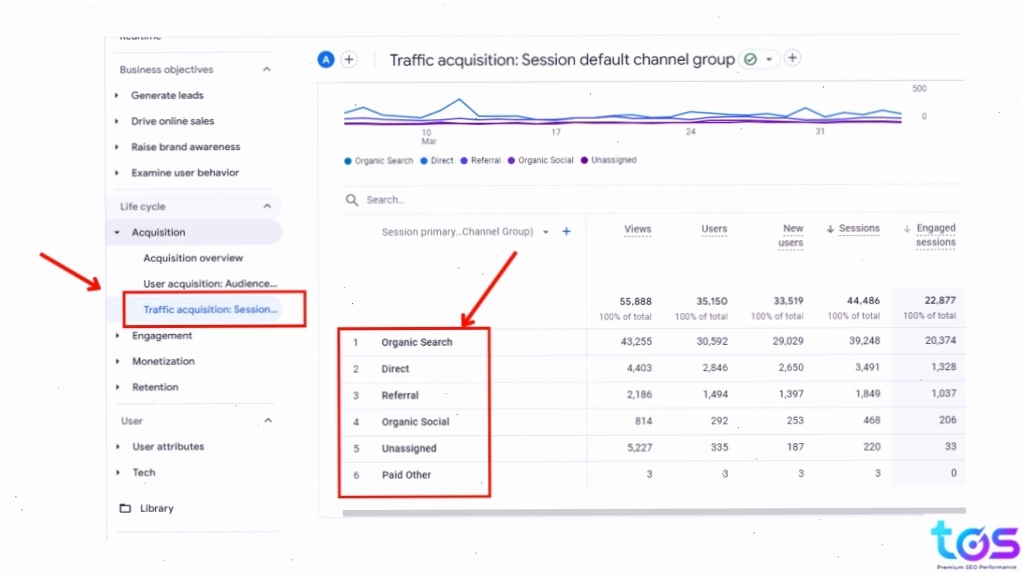
Task: Expand the User attributes arrow
Action: click(118, 447)
